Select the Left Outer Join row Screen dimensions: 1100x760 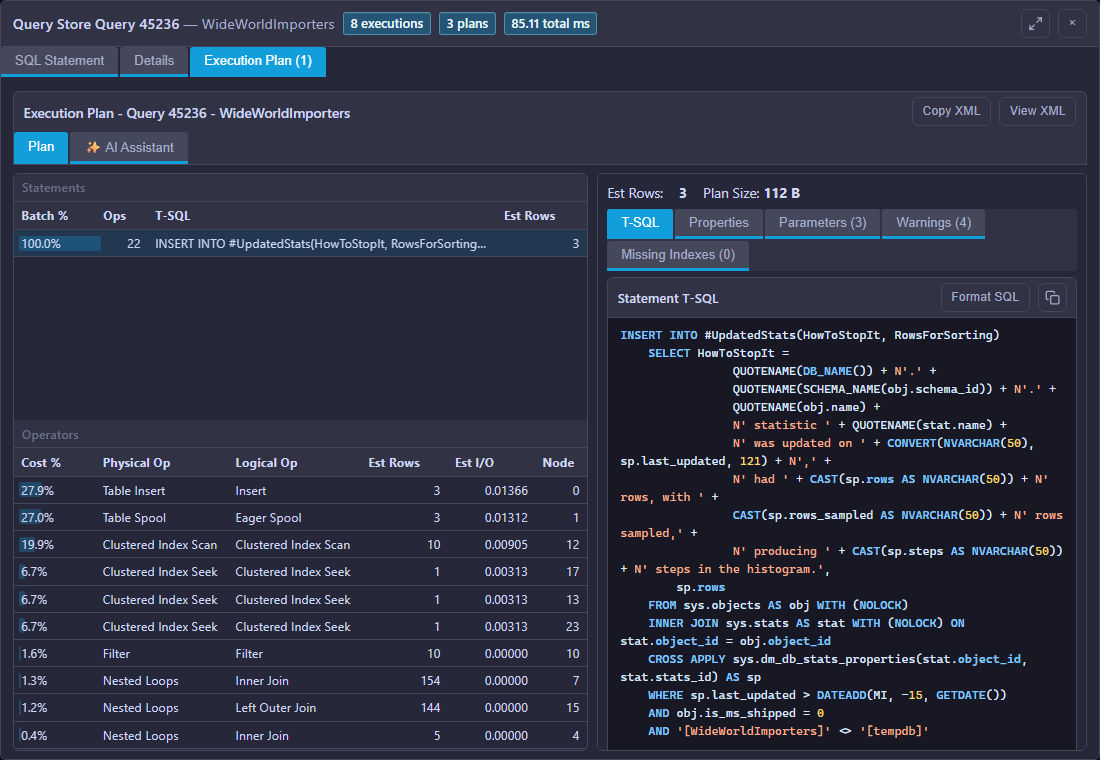tap(300, 708)
